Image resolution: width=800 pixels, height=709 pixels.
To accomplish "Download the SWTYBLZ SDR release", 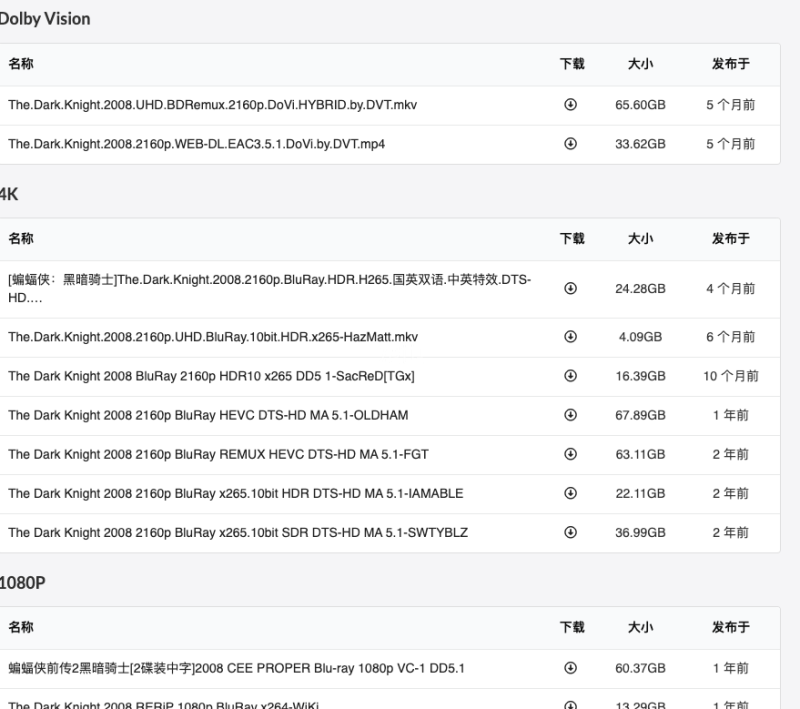I will click(571, 533).
